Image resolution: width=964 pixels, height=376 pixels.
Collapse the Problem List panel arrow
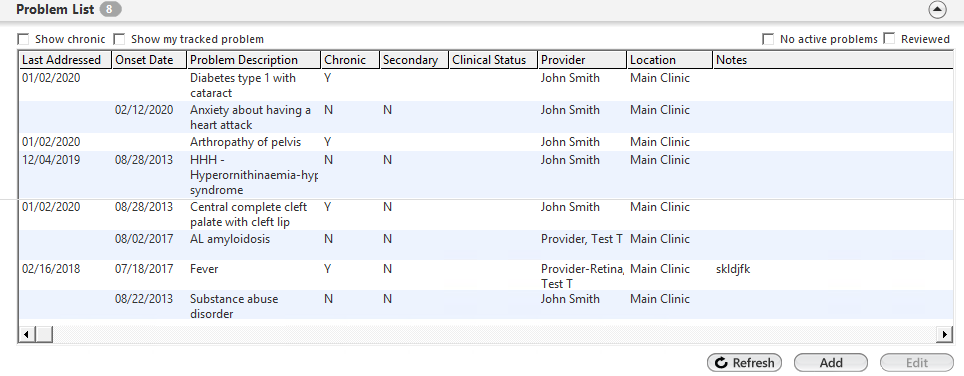click(x=937, y=10)
